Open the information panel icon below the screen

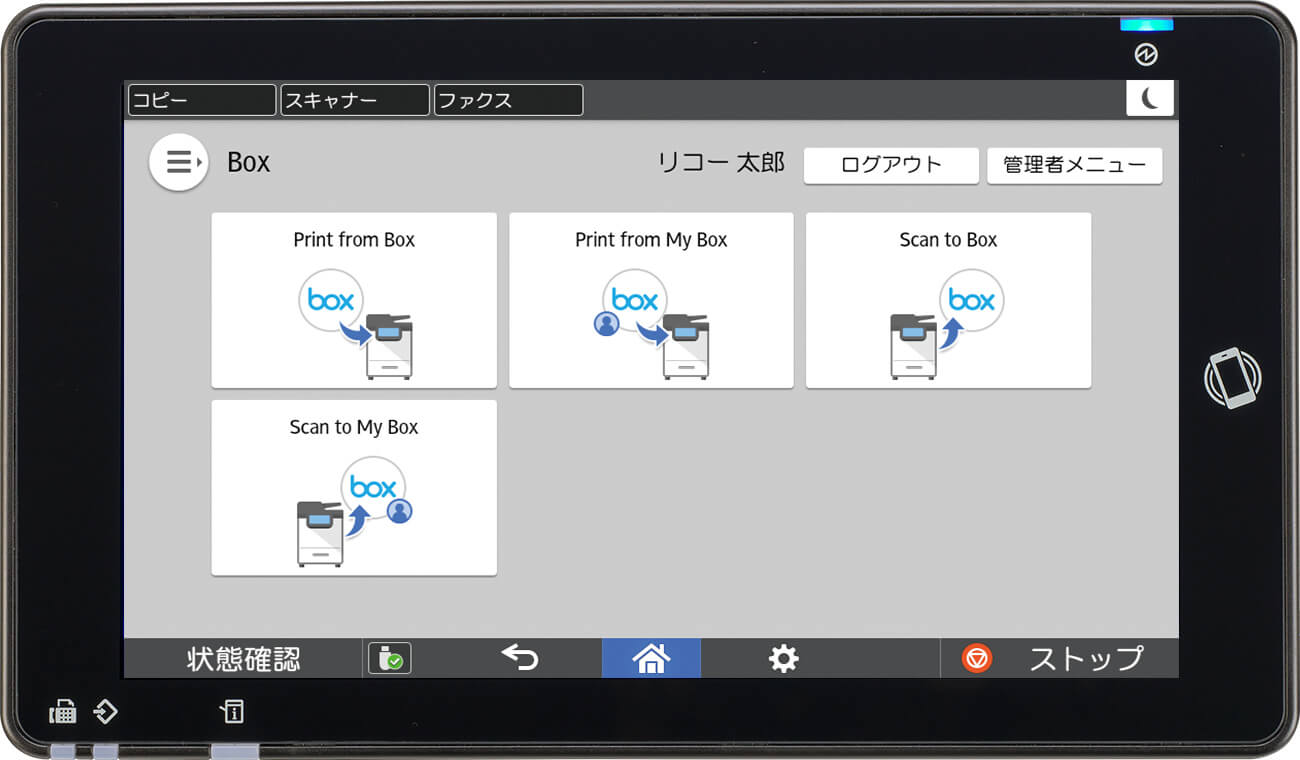(x=231, y=712)
